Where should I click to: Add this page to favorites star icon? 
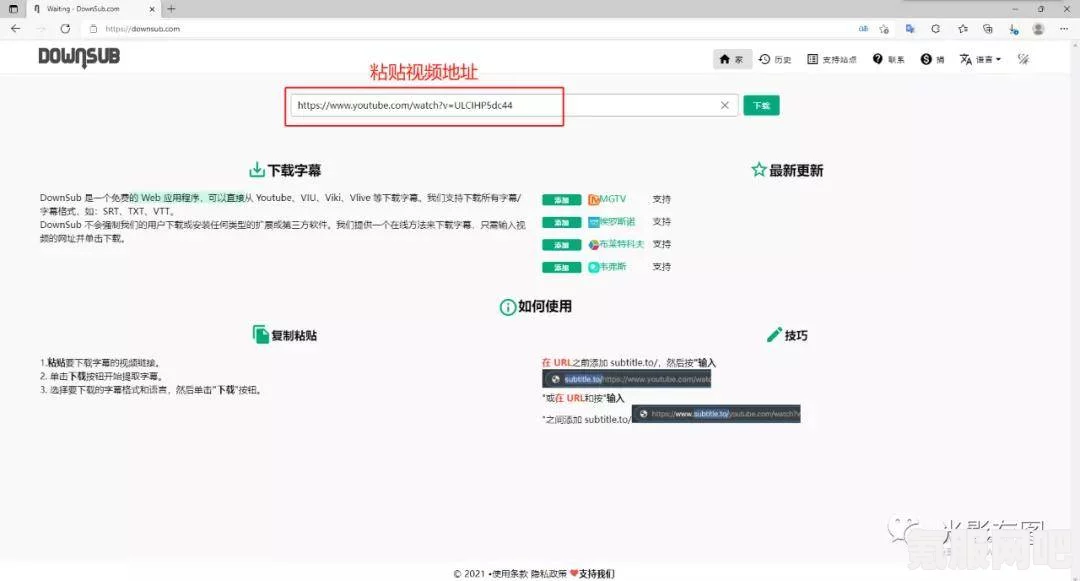coord(884,29)
